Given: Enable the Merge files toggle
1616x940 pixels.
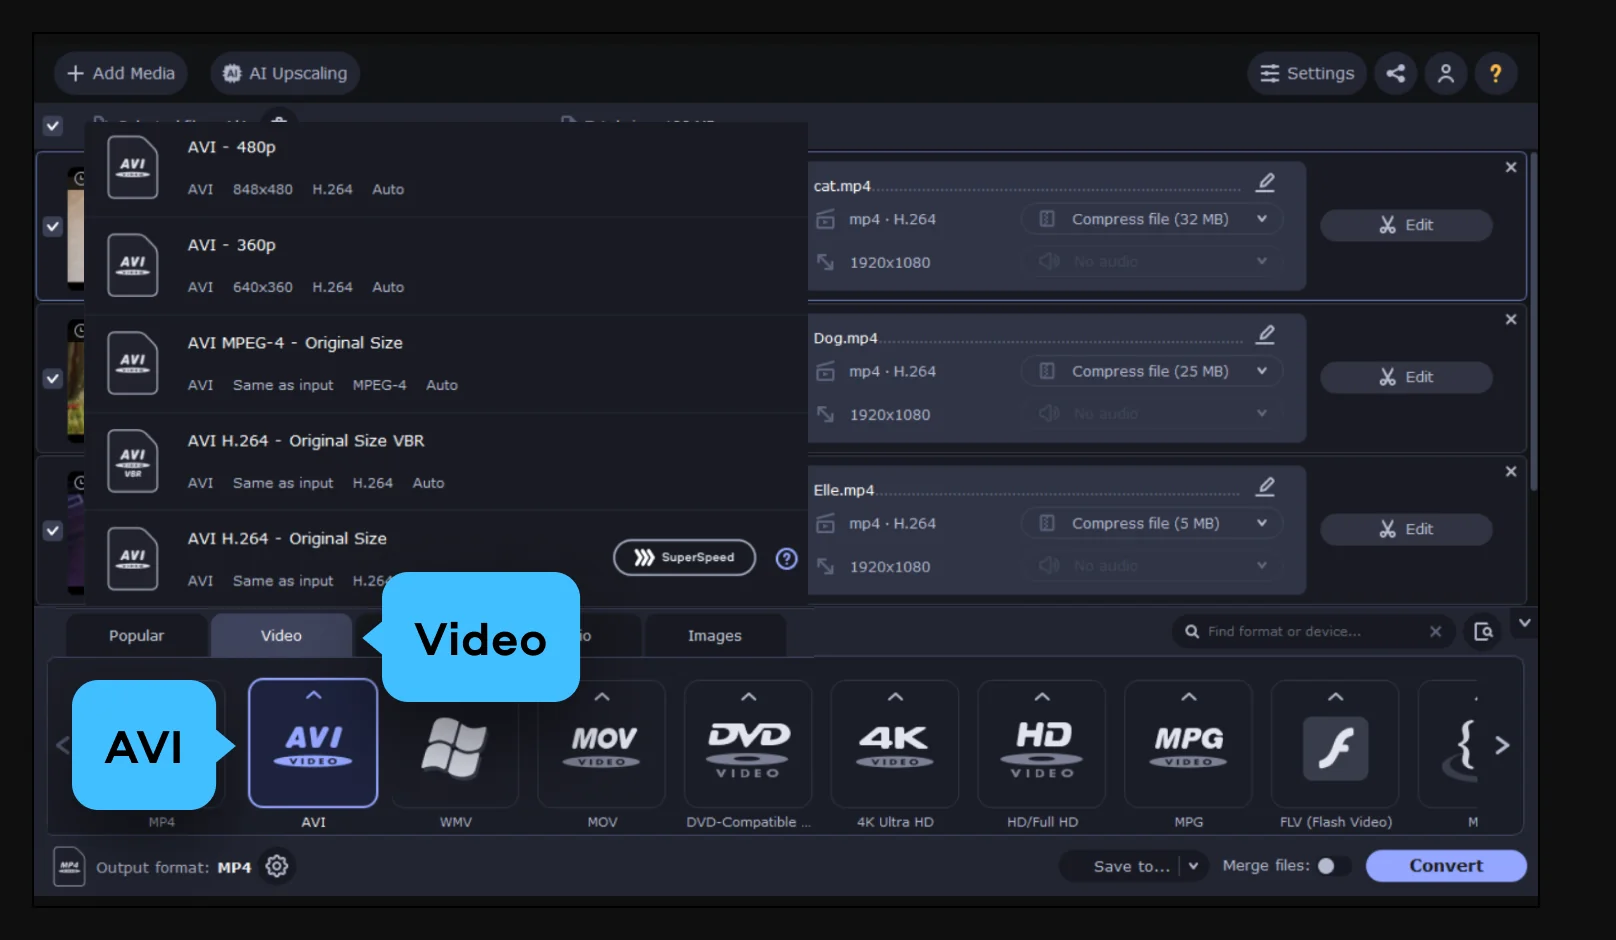Looking at the screenshot, I should click(1333, 866).
